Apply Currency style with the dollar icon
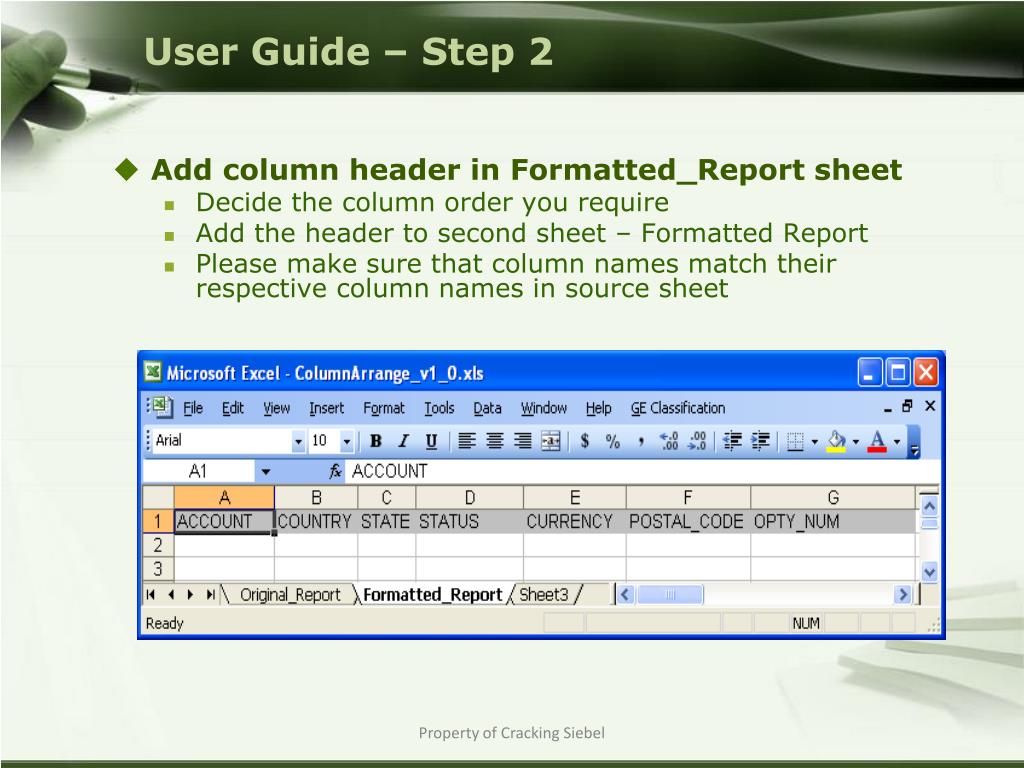1024x768 pixels. coord(584,441)
